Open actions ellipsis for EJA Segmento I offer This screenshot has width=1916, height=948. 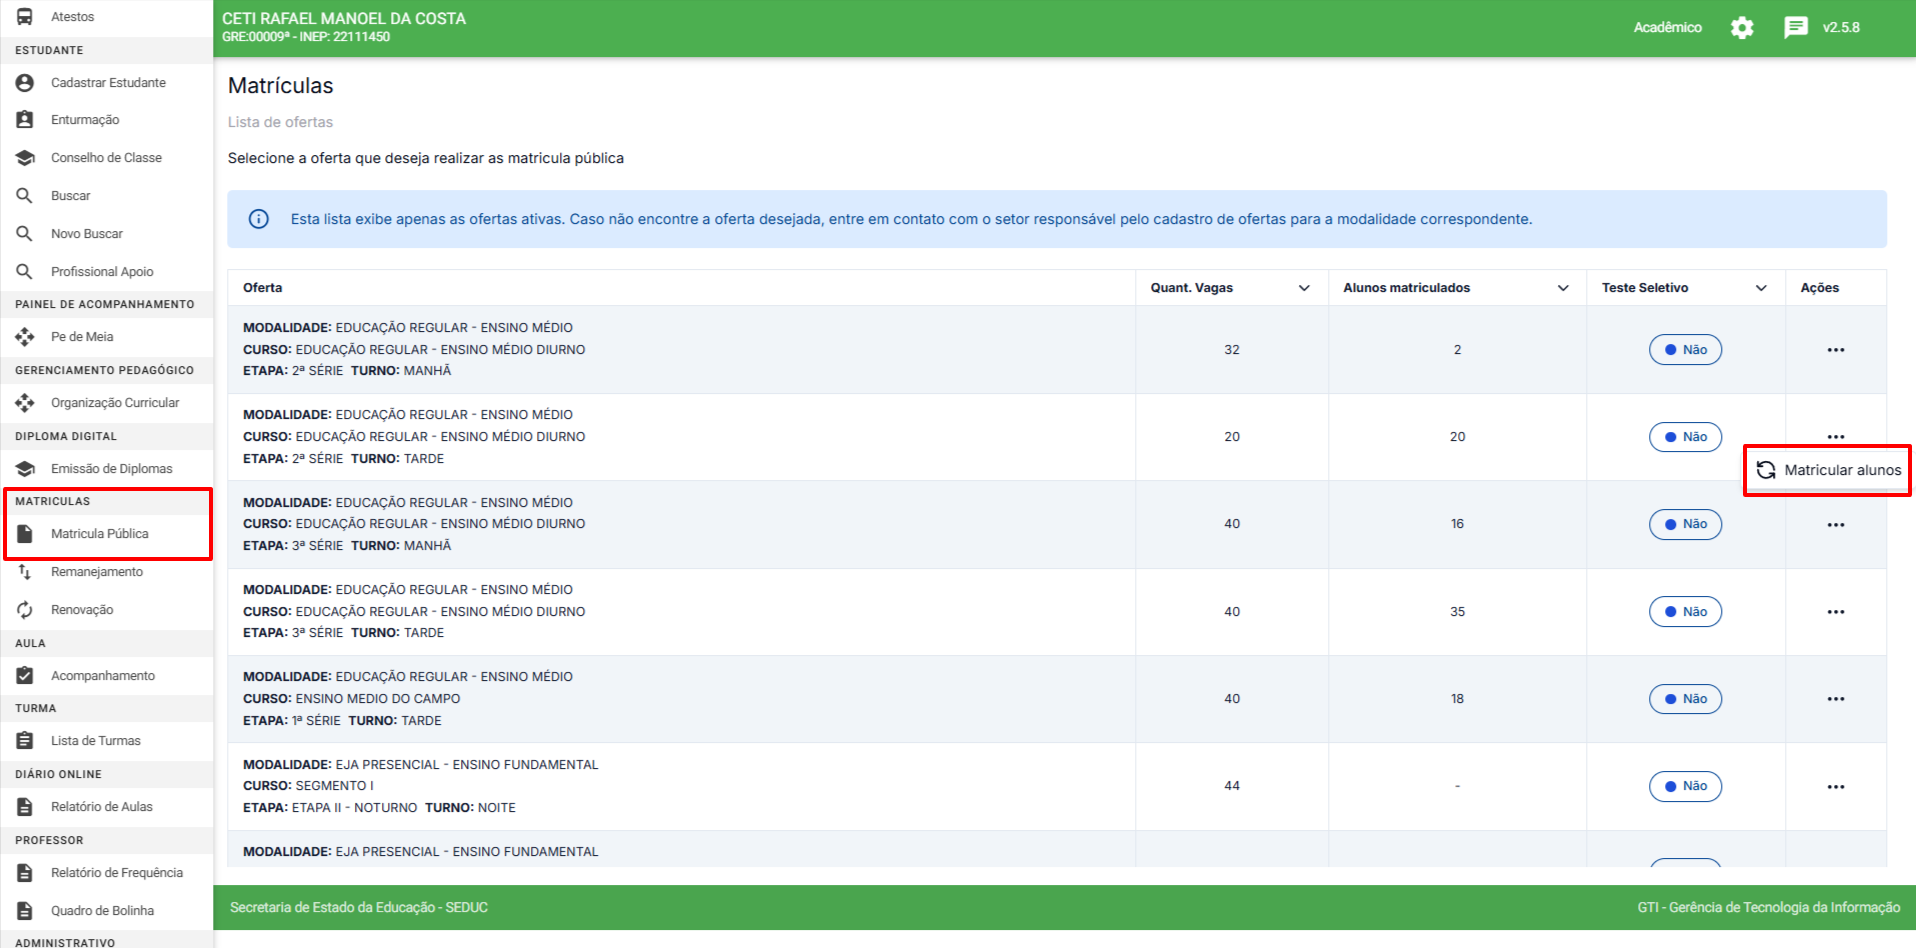pyautogui.click(x=1835, y=787)
